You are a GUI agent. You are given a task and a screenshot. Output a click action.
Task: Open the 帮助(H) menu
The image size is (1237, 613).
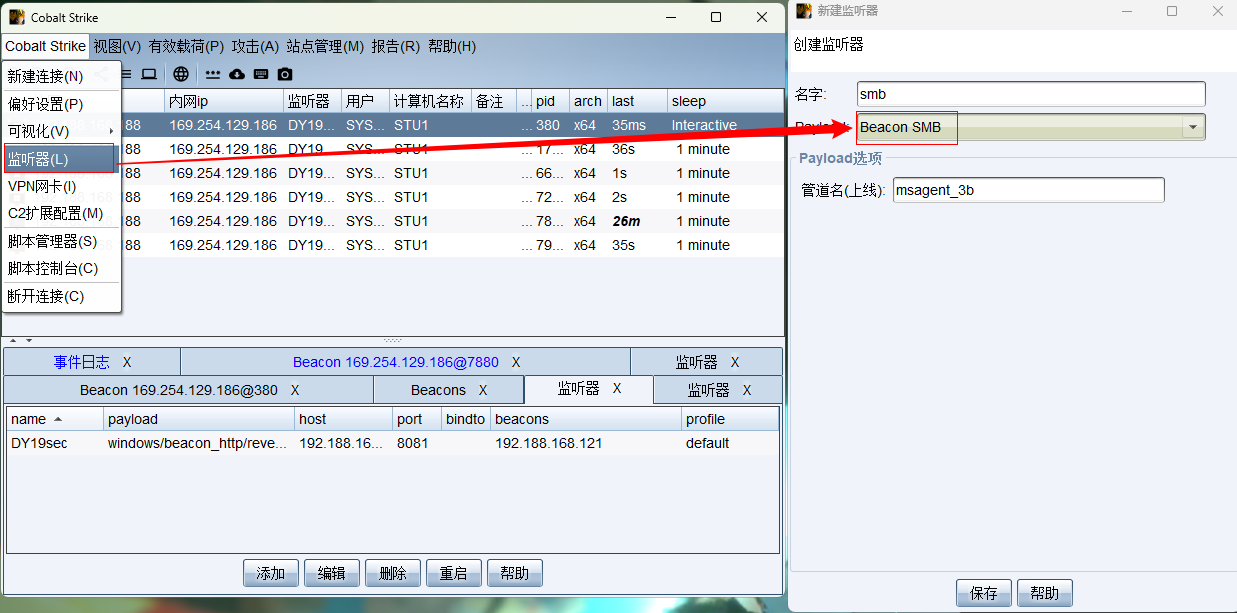point(452,46)
